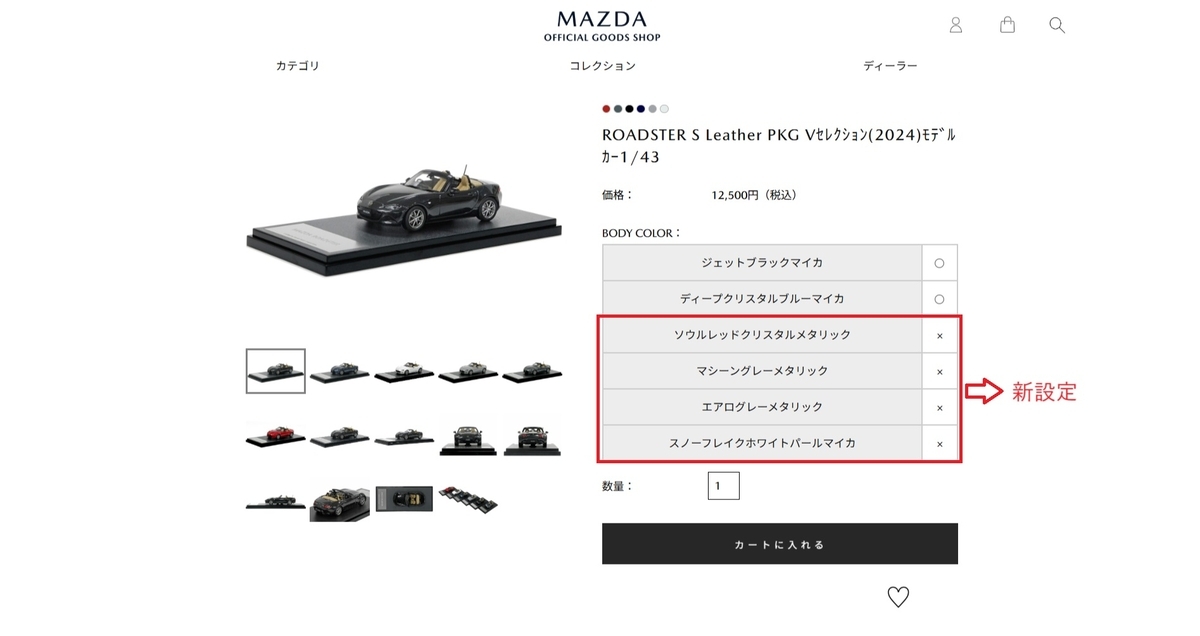Open the カテゴリ menu
Screen dimensions: 1200x636
tap(298, 66)
